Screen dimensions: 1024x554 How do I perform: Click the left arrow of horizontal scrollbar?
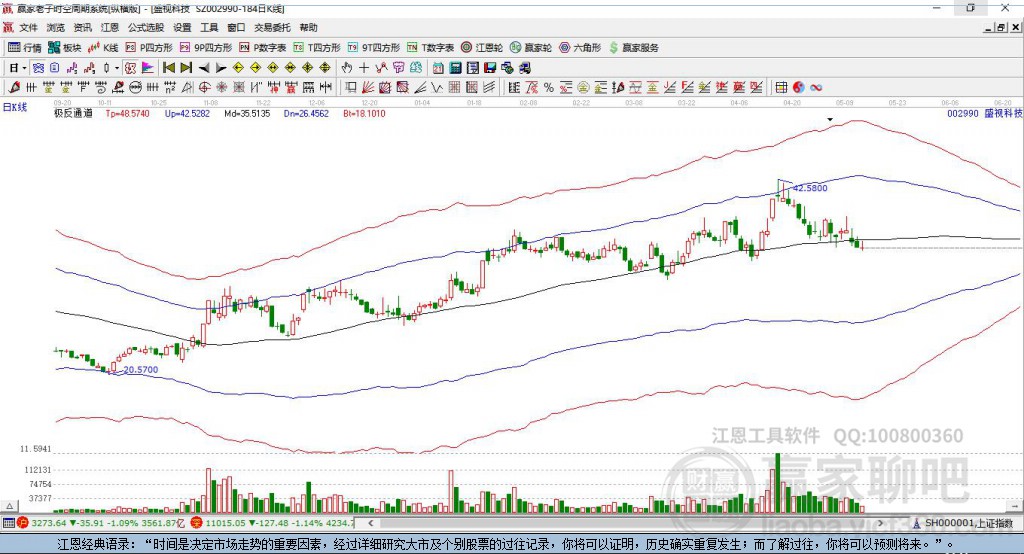click(370, 523)
